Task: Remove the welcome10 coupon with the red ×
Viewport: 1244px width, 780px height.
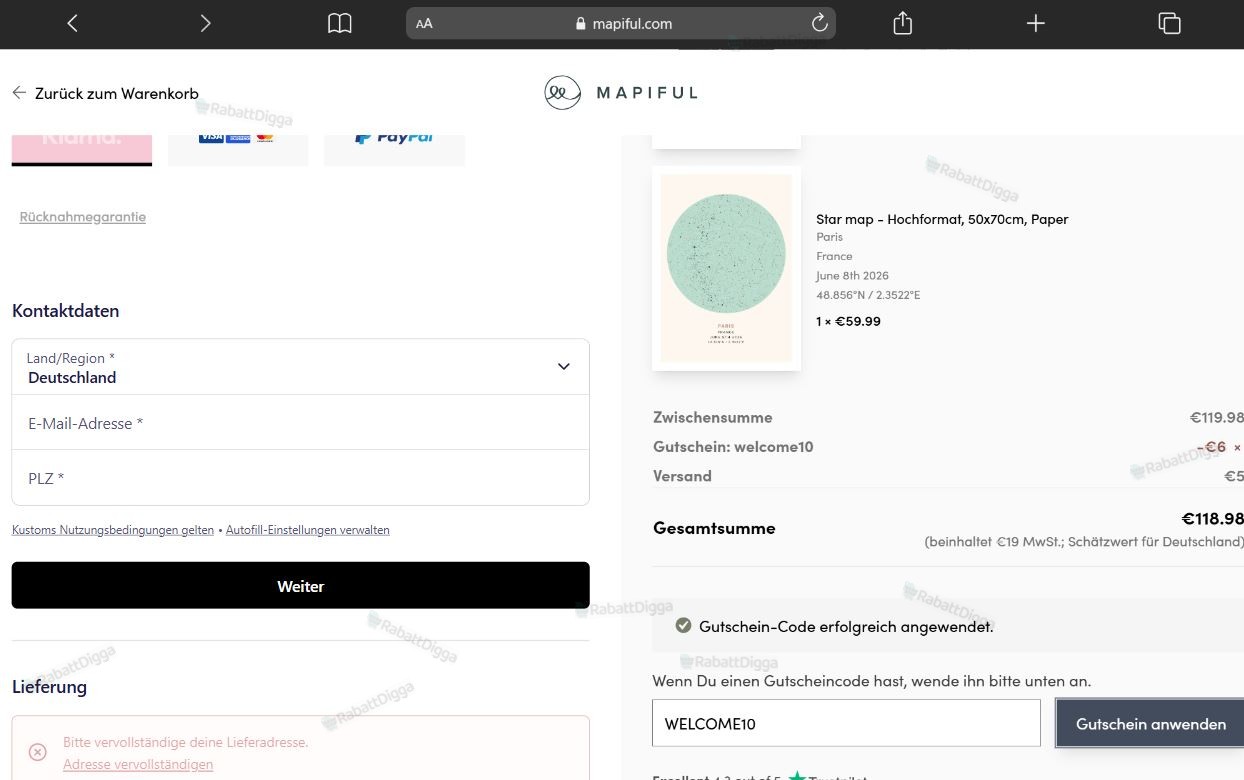Action: [x=1237, y=447]
